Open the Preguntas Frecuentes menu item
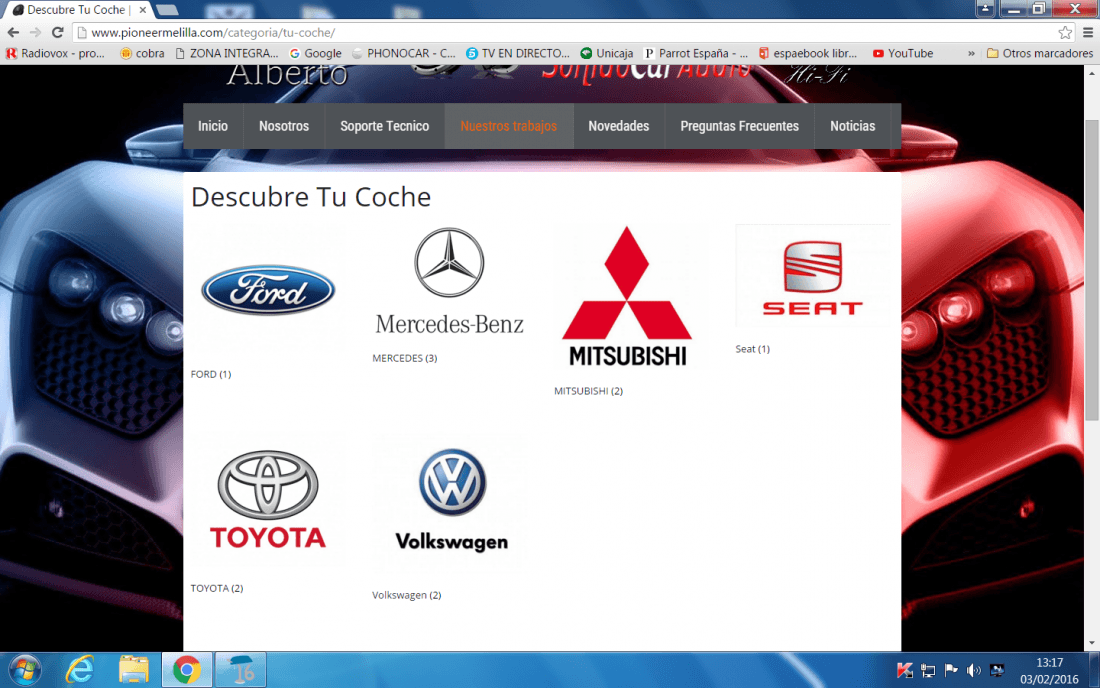Viewport: 1100px width, 688px height. coord(739,126)
